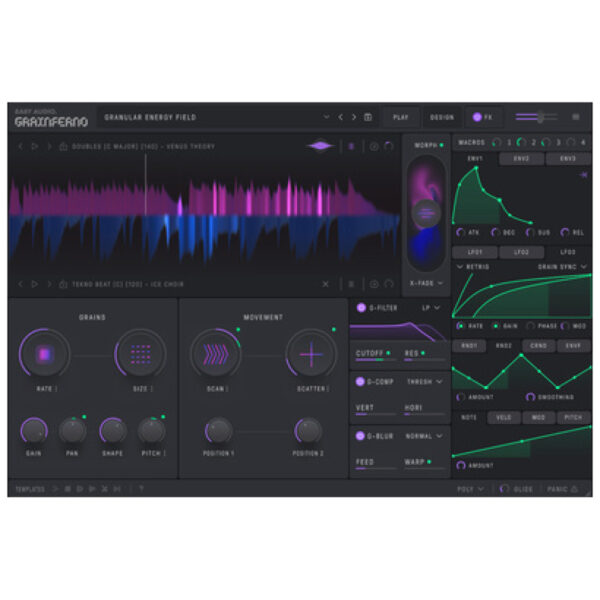
Task: Play the Tekno Beat sample preview
Action: coord(34,284)
